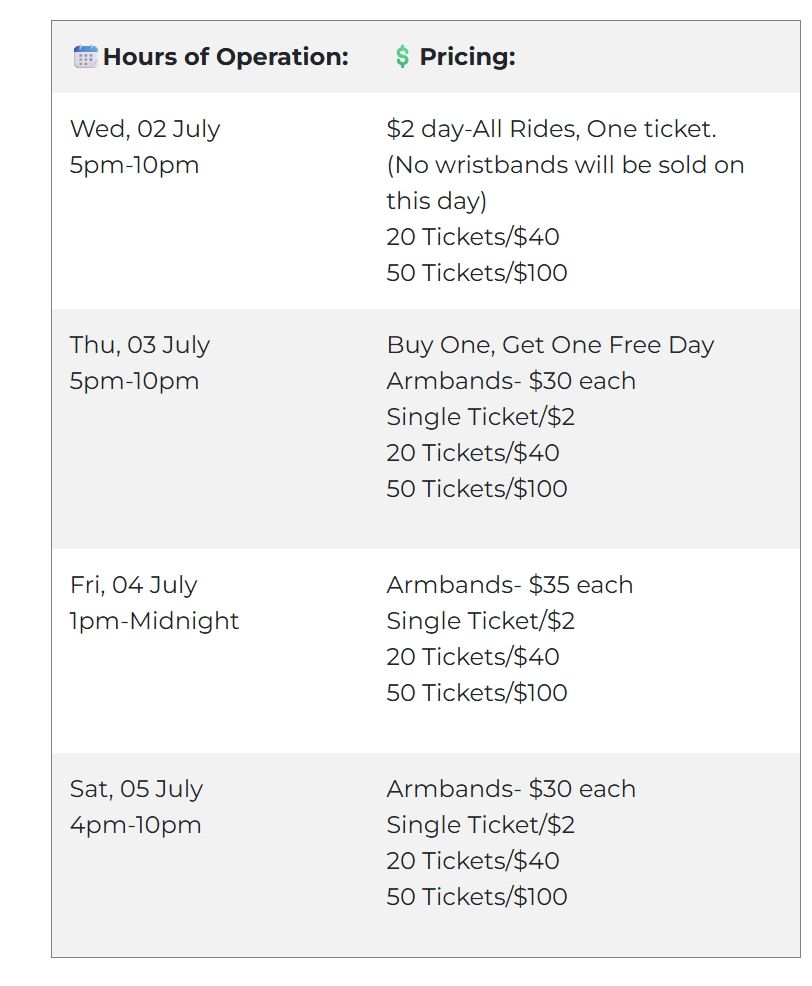This screenshot has height=986, width=812.
Task: Select the Hours of Operation heading
Action: [x=226, y=57]
